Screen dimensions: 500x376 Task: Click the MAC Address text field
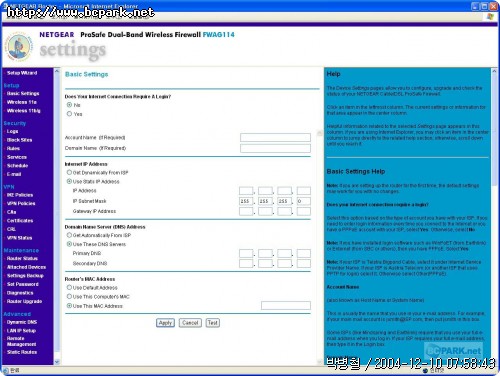pyautogui.click(x=286, y=306)
